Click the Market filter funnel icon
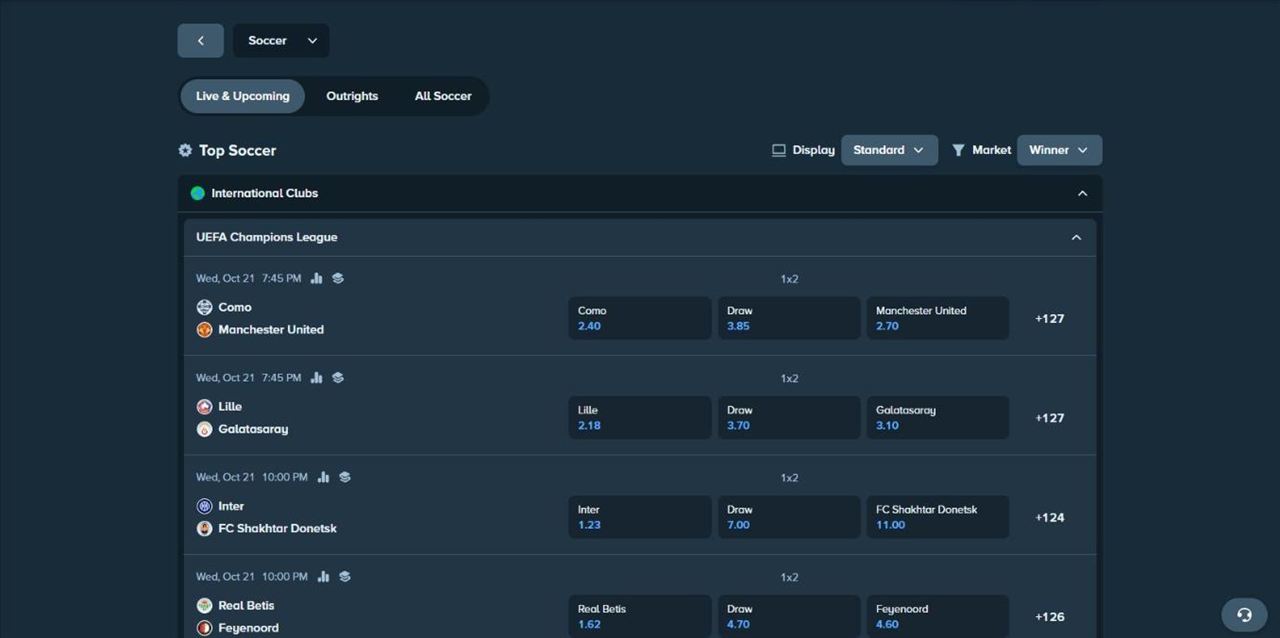The height and width of the screenshot is (638, 1280). pyautogui.click(x=958, y=150)
